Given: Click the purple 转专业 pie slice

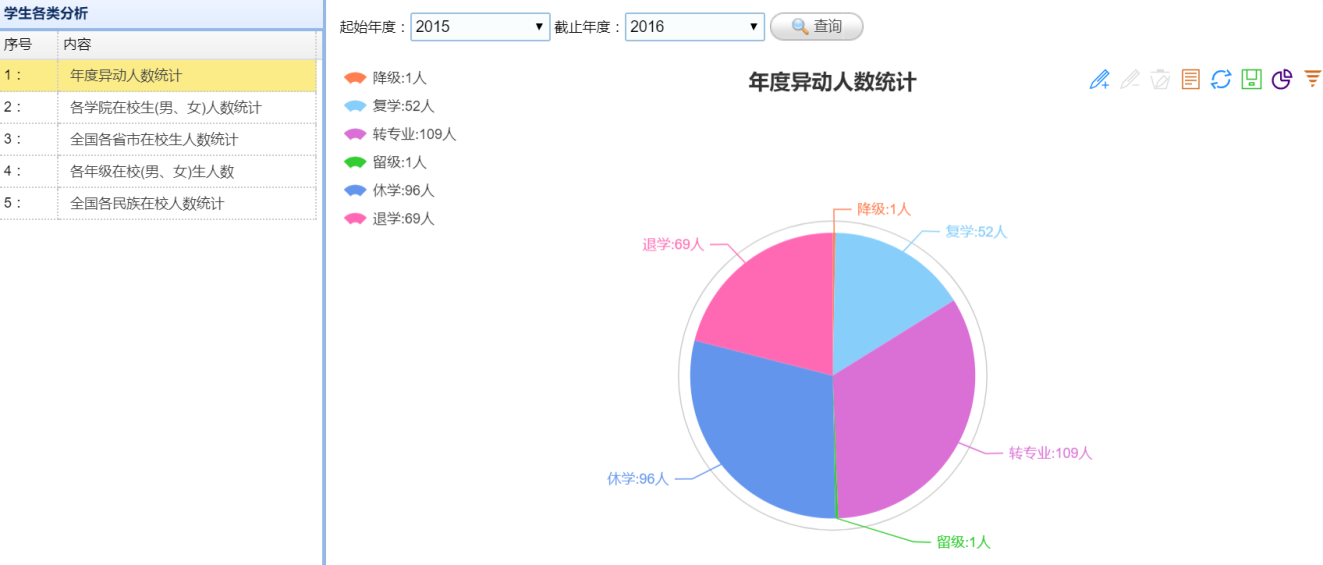Looking at the screenshot, I should click(905, 410).
